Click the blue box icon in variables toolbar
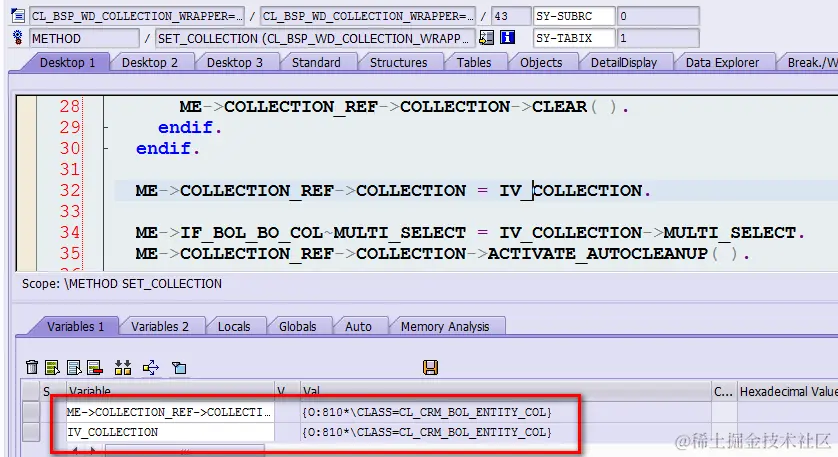 (x=179, y=367)
